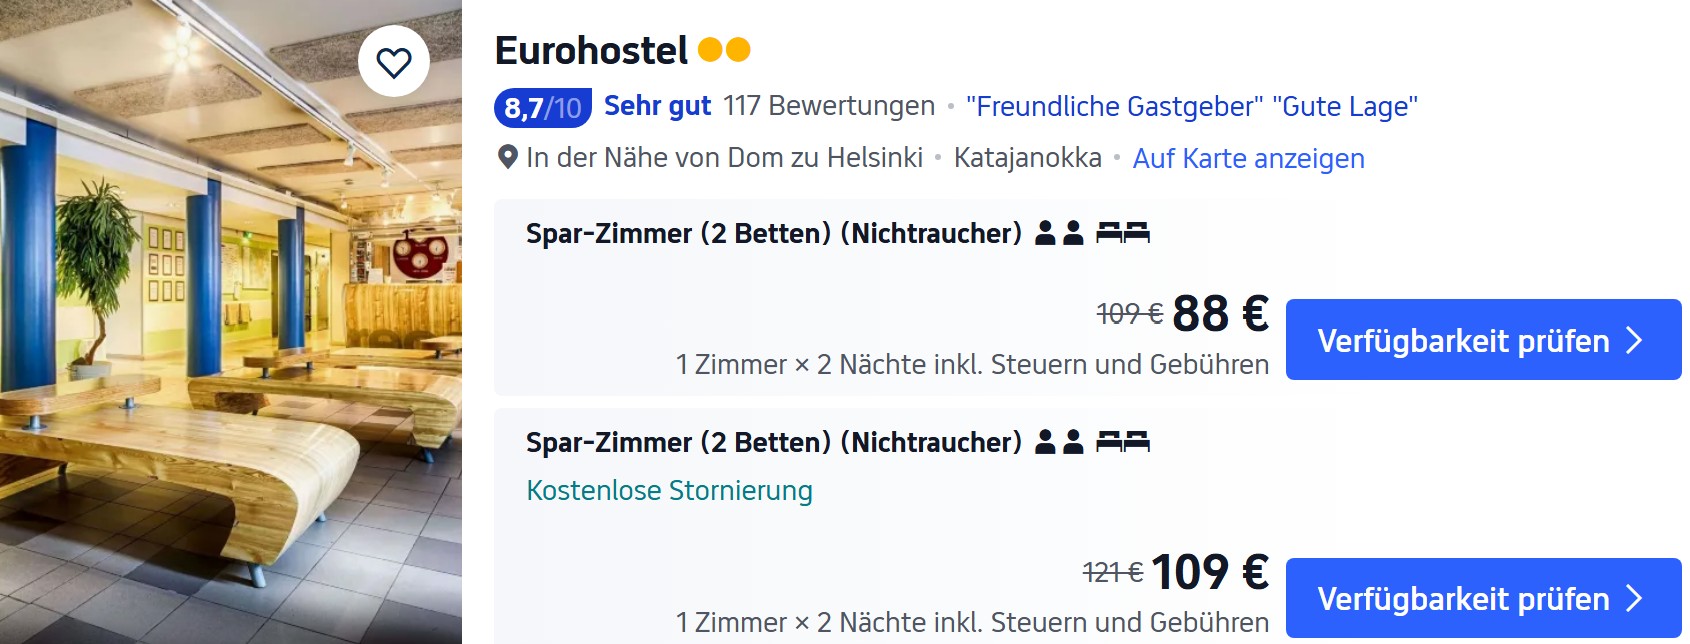Click the two-person occupancy icon of first room
The width and height of the screenshot is (1690, 644).
pos(1059,233)
